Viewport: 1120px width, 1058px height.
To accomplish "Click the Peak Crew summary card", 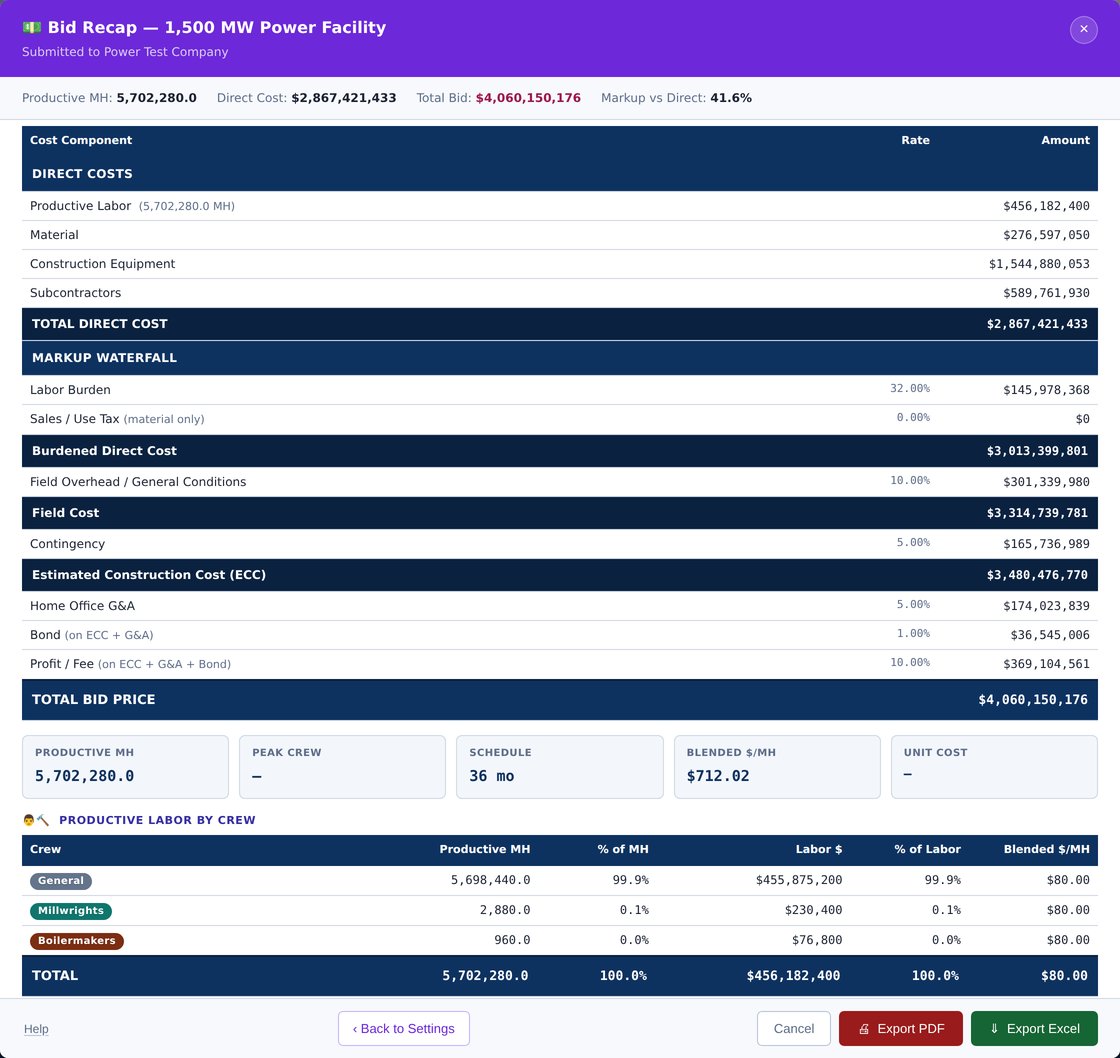I will tap(342, 767).
